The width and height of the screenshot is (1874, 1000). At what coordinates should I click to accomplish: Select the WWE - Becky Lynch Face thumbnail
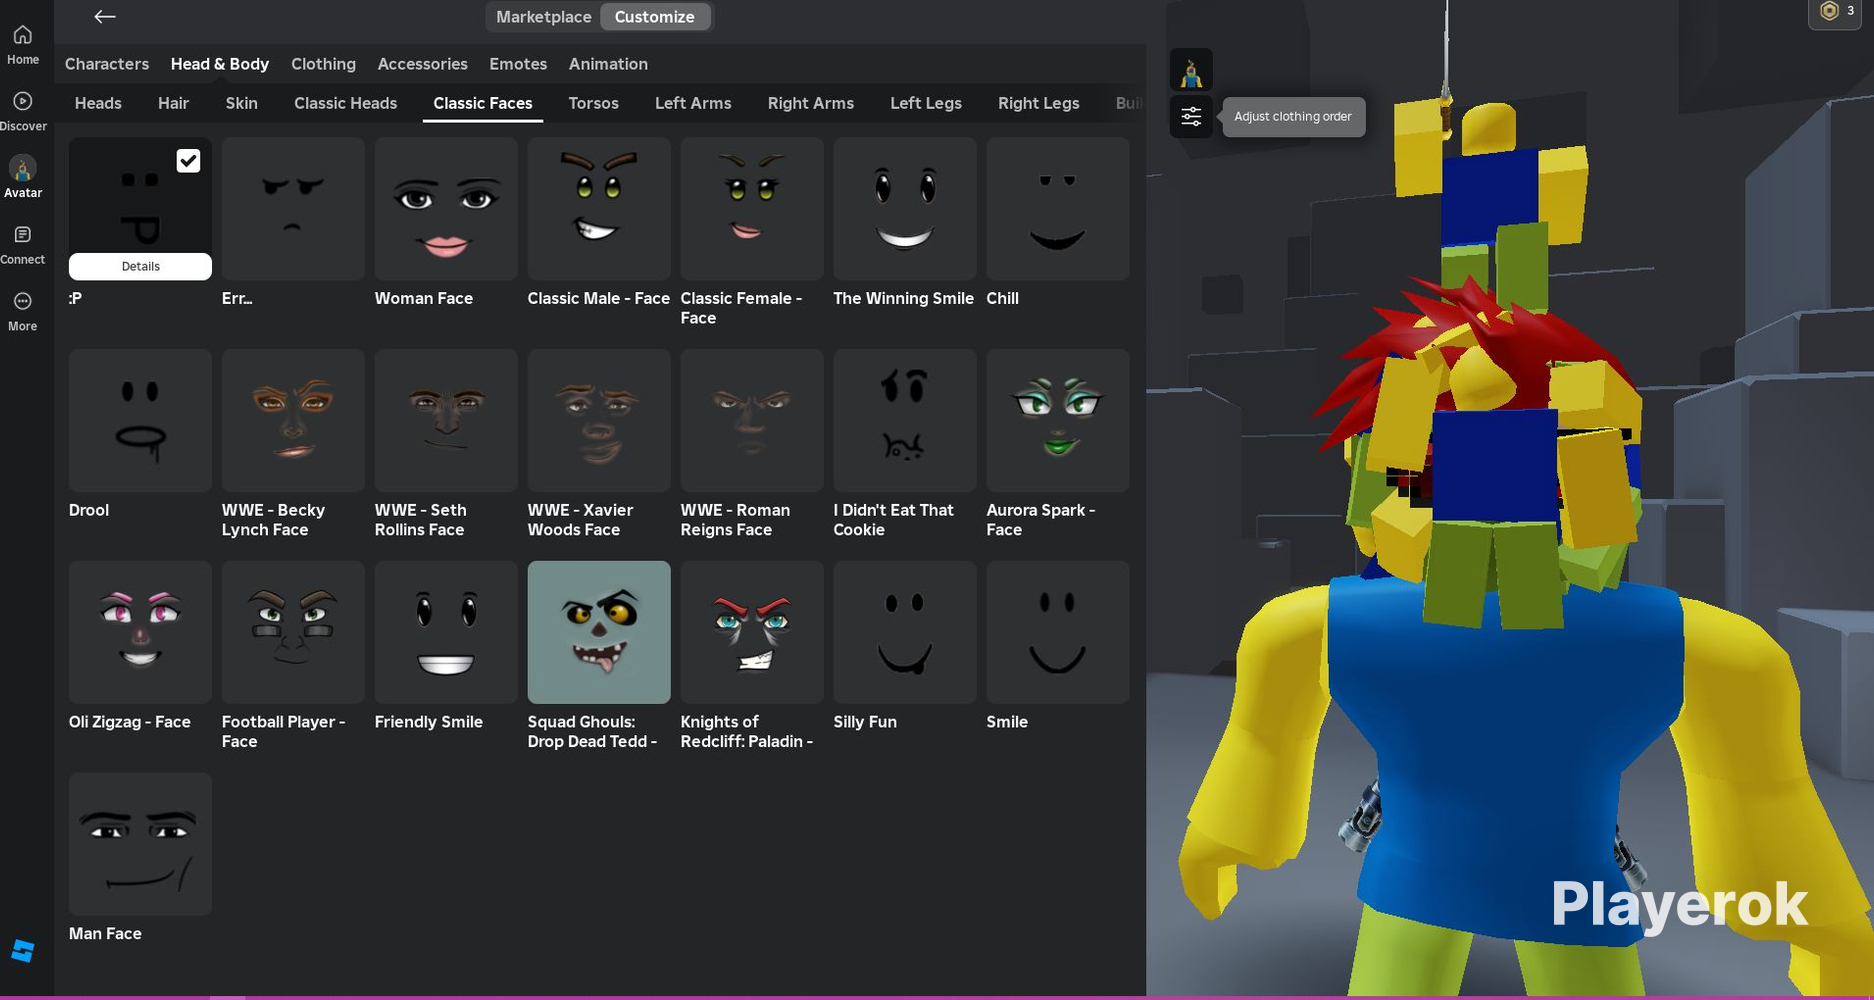tap(293, 421)
